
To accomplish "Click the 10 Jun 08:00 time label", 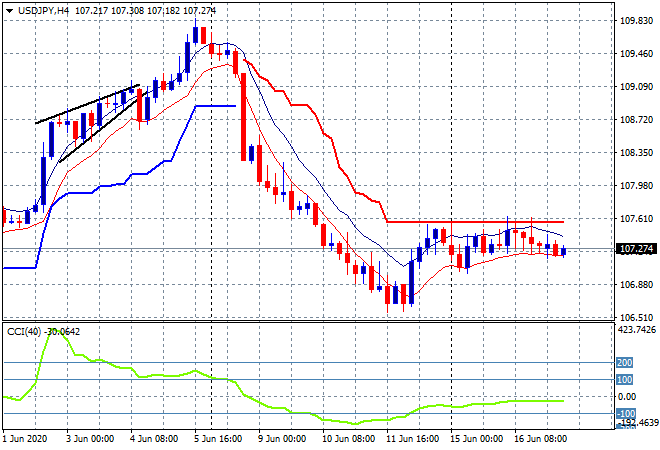I will click(x=348, y=439).
